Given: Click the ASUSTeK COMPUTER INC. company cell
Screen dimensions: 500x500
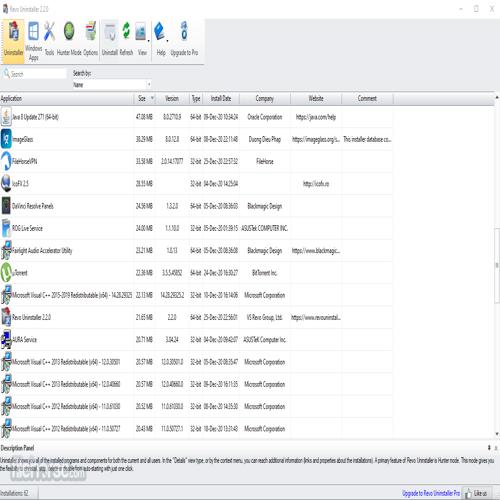Looking at the screenshot, I should (x=264, y=228).
